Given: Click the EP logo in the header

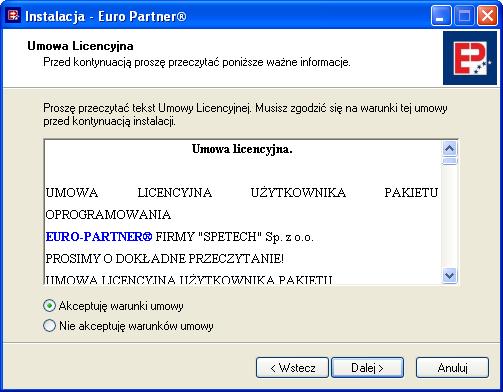Looking at the screenshot, I should click(470, 58).
